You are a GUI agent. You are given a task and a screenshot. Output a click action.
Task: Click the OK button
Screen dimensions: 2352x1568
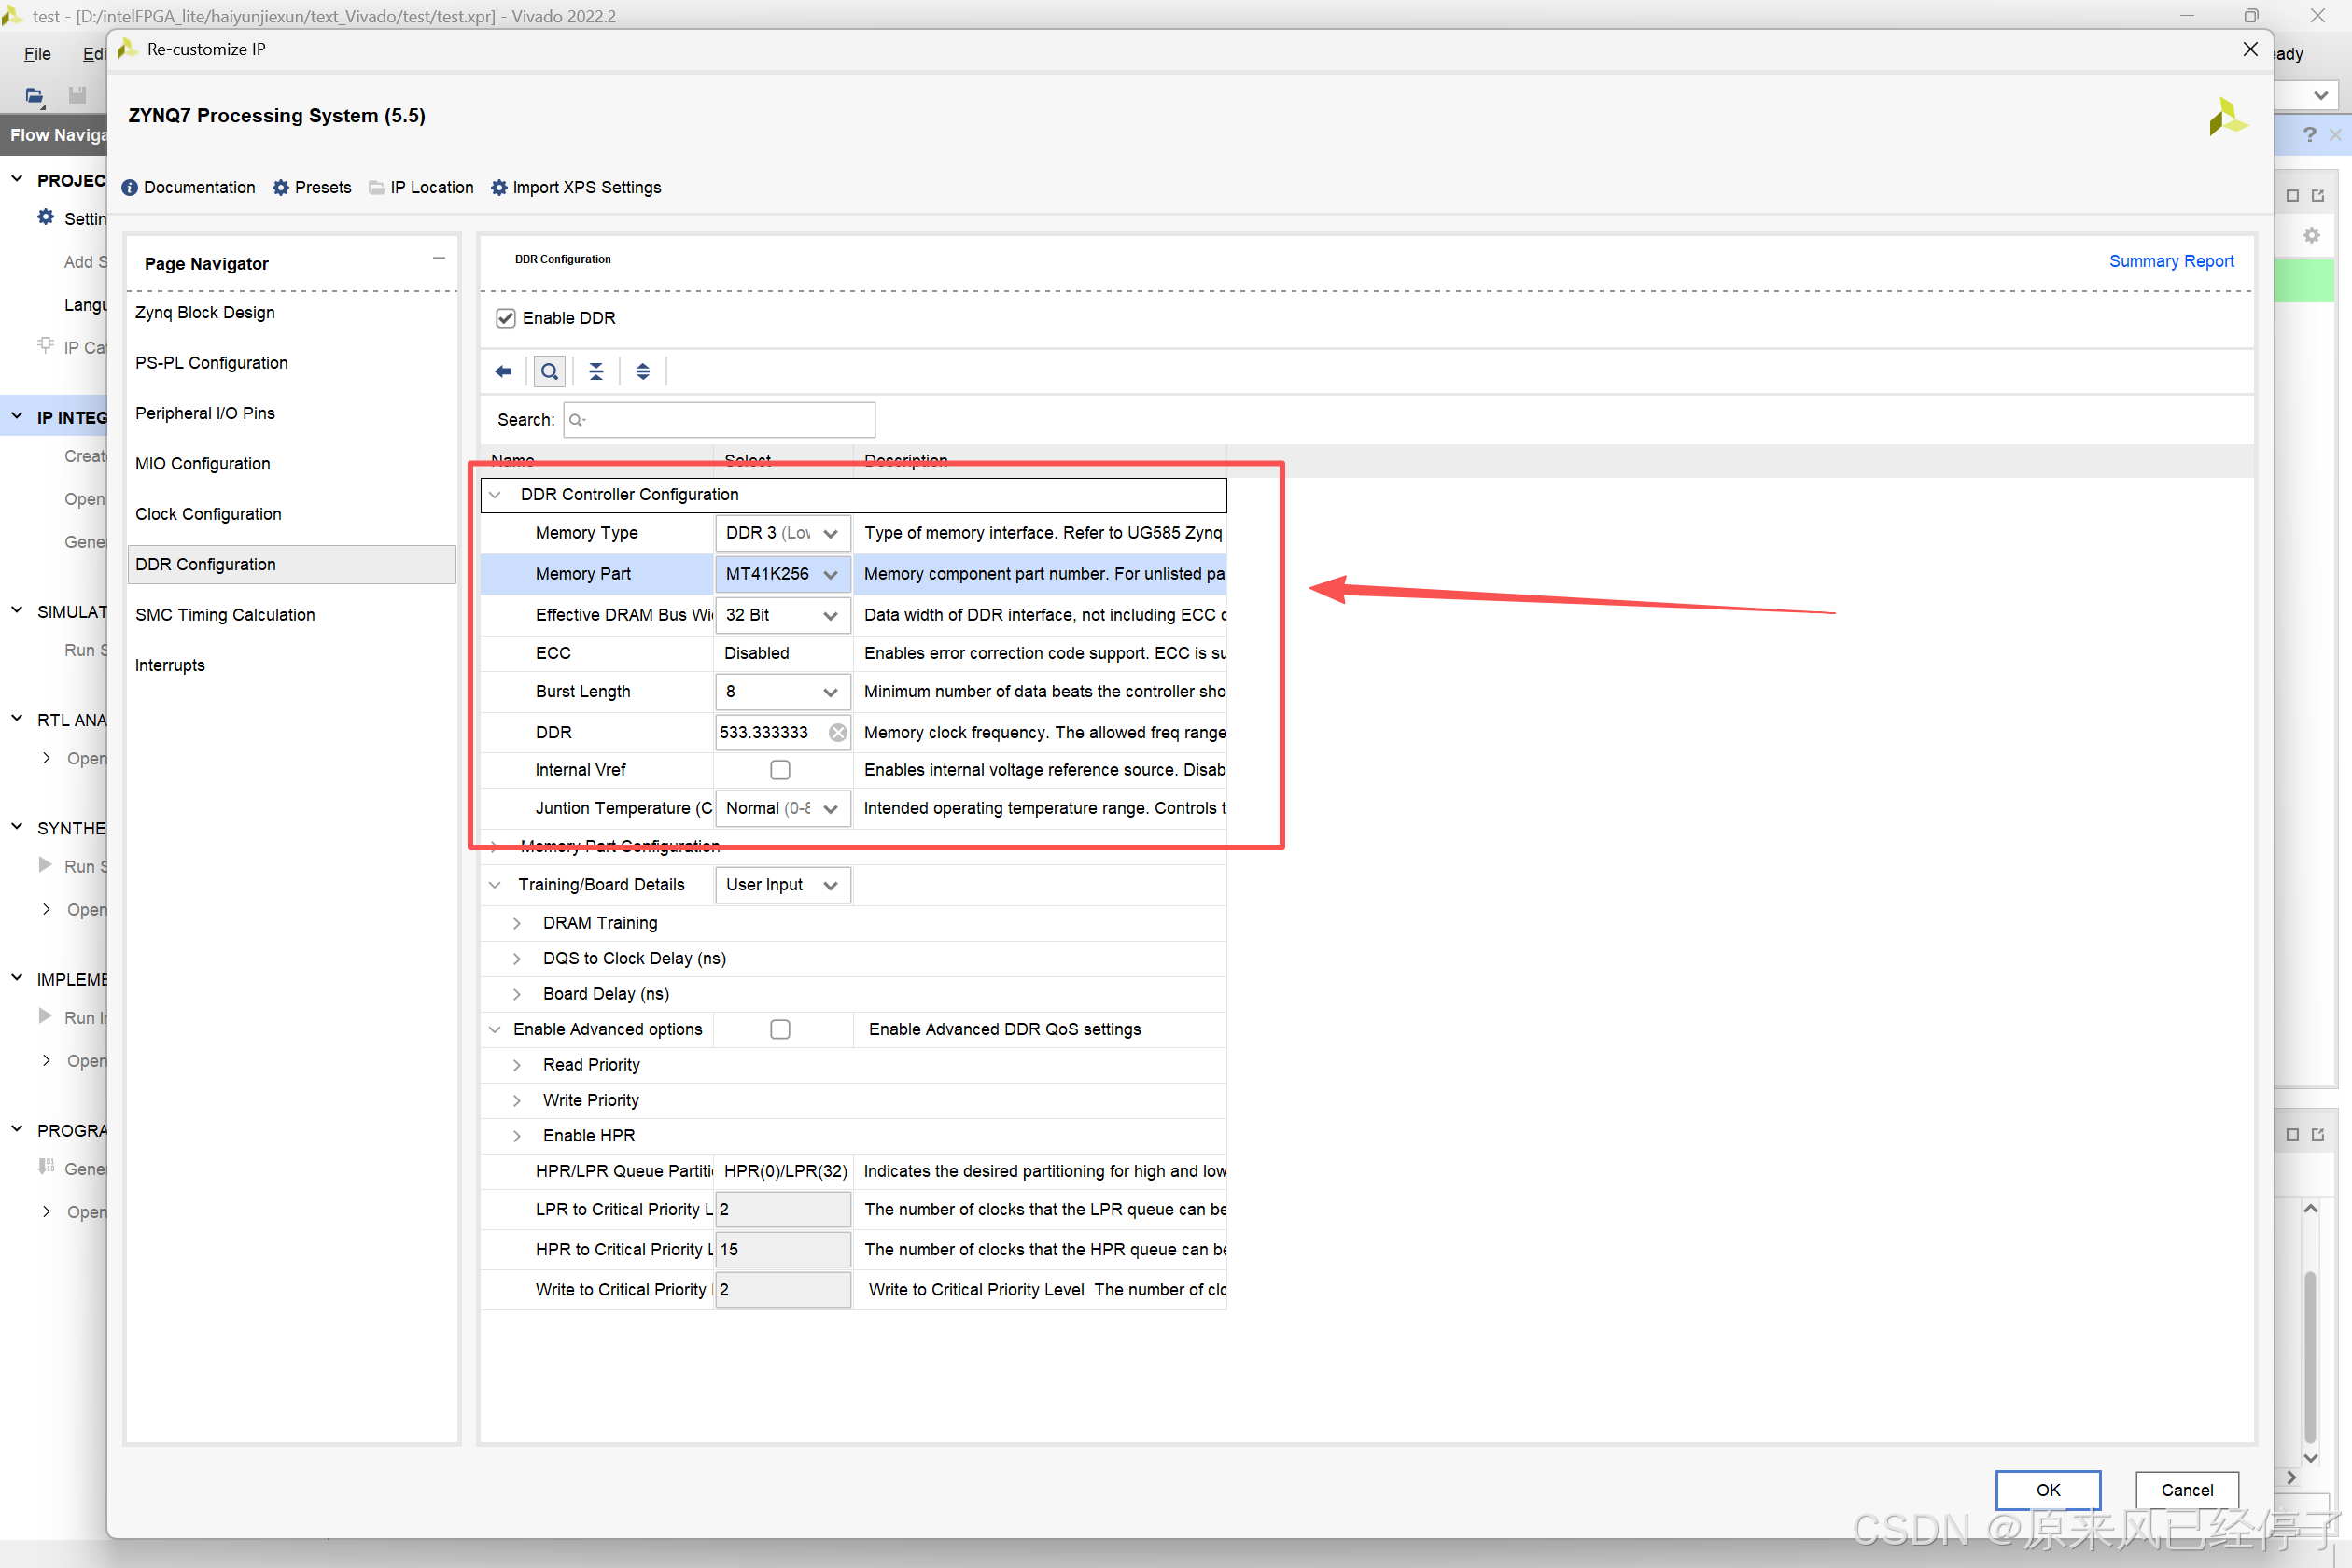tap(2047, 1489)
